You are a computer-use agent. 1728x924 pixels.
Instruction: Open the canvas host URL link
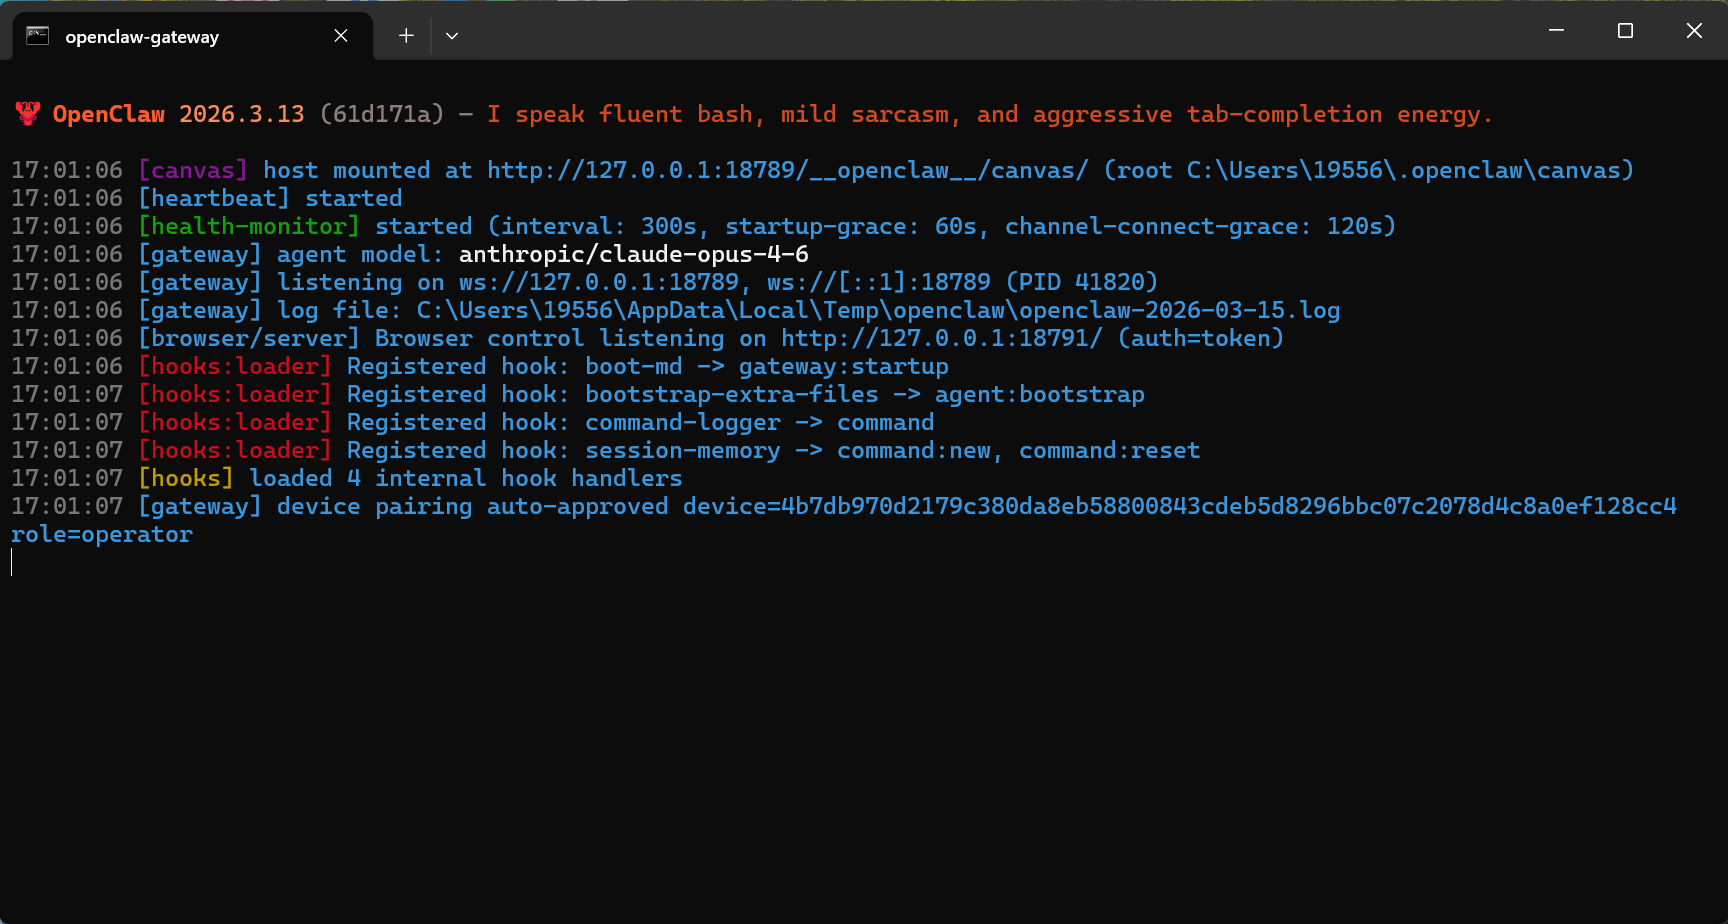tap(787, 170)
